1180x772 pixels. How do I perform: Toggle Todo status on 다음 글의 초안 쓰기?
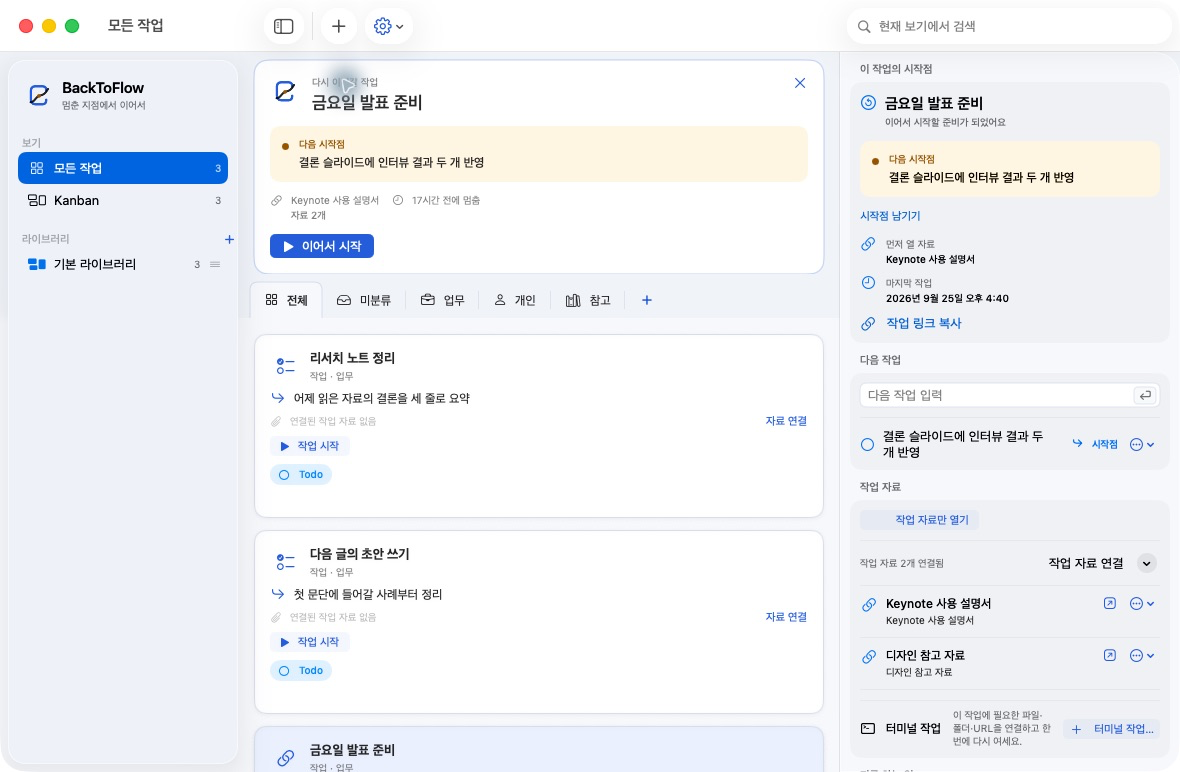[x=301, y=670]
